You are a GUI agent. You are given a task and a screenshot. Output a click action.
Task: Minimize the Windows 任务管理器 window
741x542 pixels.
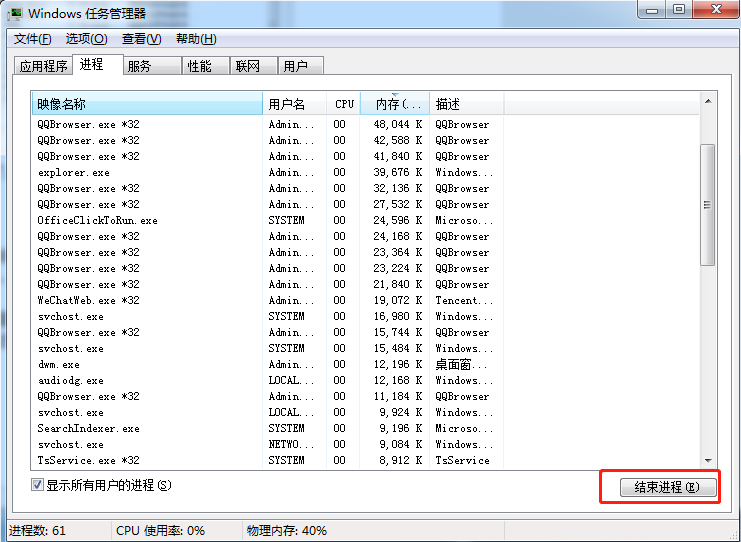tap(653, 9)
